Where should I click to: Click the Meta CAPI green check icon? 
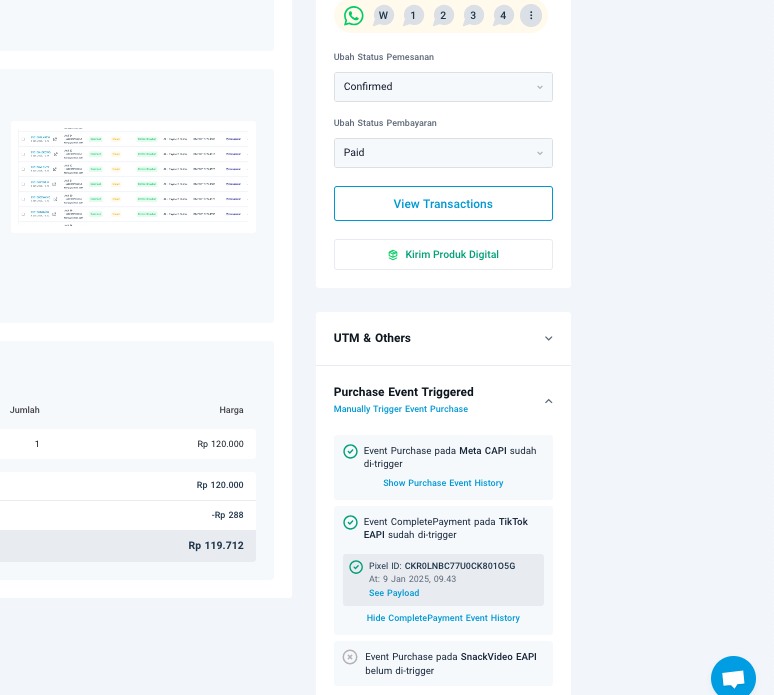350,452
